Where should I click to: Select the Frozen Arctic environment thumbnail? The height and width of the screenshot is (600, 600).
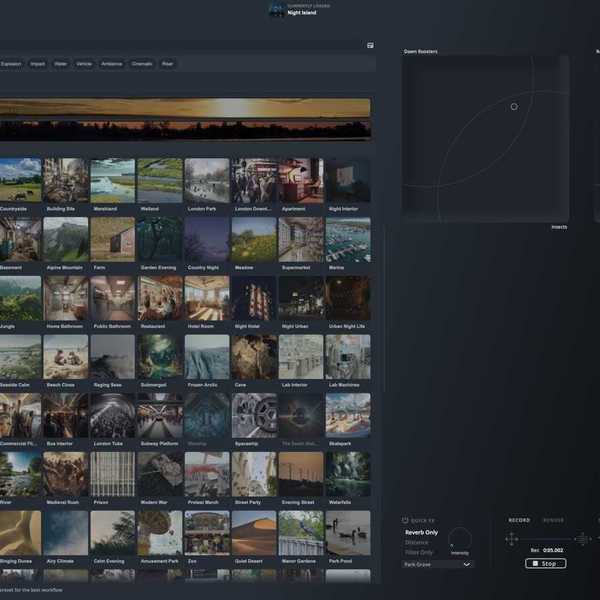click(207, 357)
